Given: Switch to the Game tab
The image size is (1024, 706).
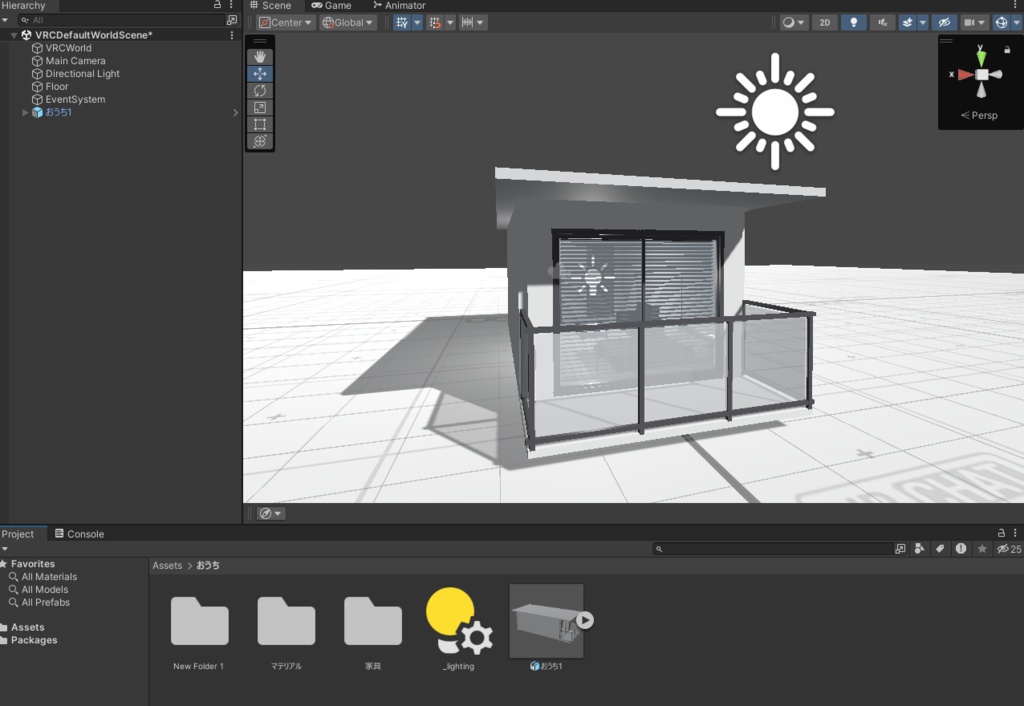Looking at the screenshot, I should (332, 5).
